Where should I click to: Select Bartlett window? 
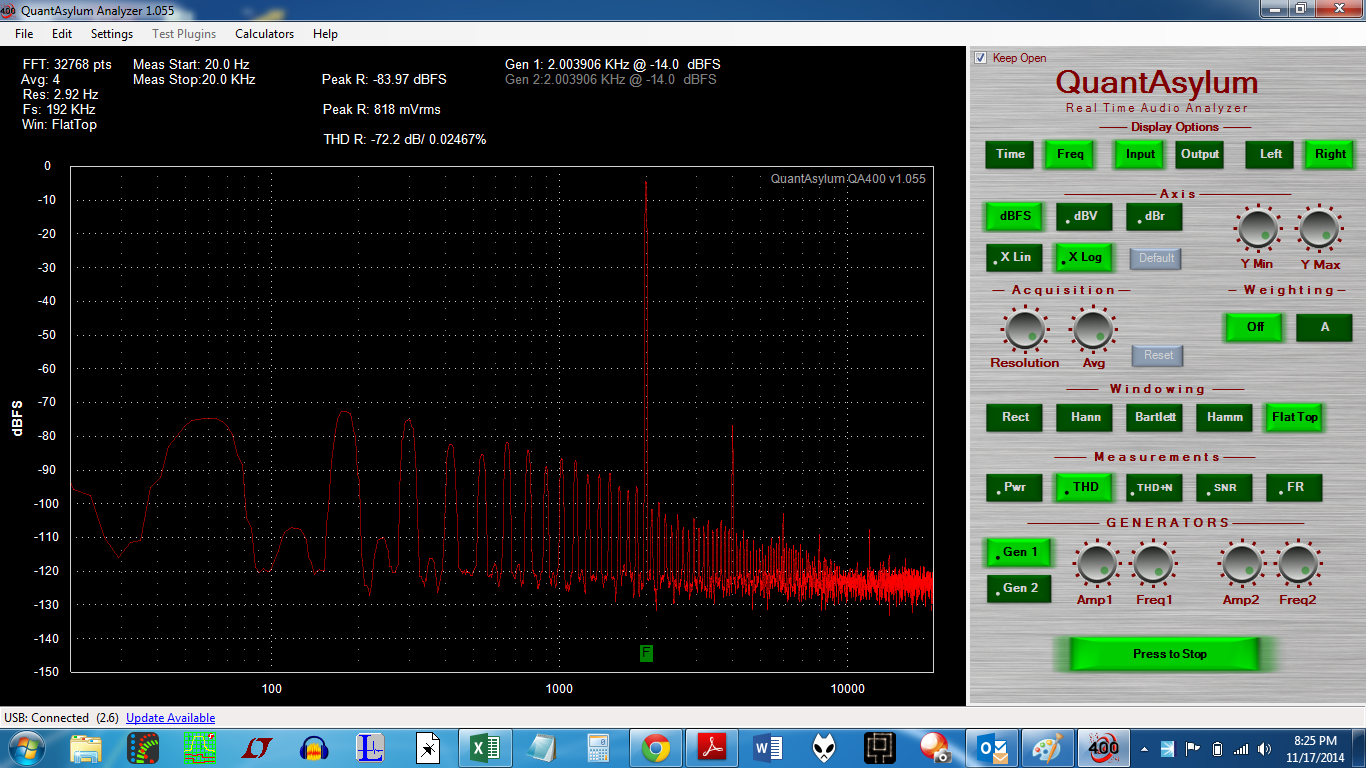click(1155, 417)
